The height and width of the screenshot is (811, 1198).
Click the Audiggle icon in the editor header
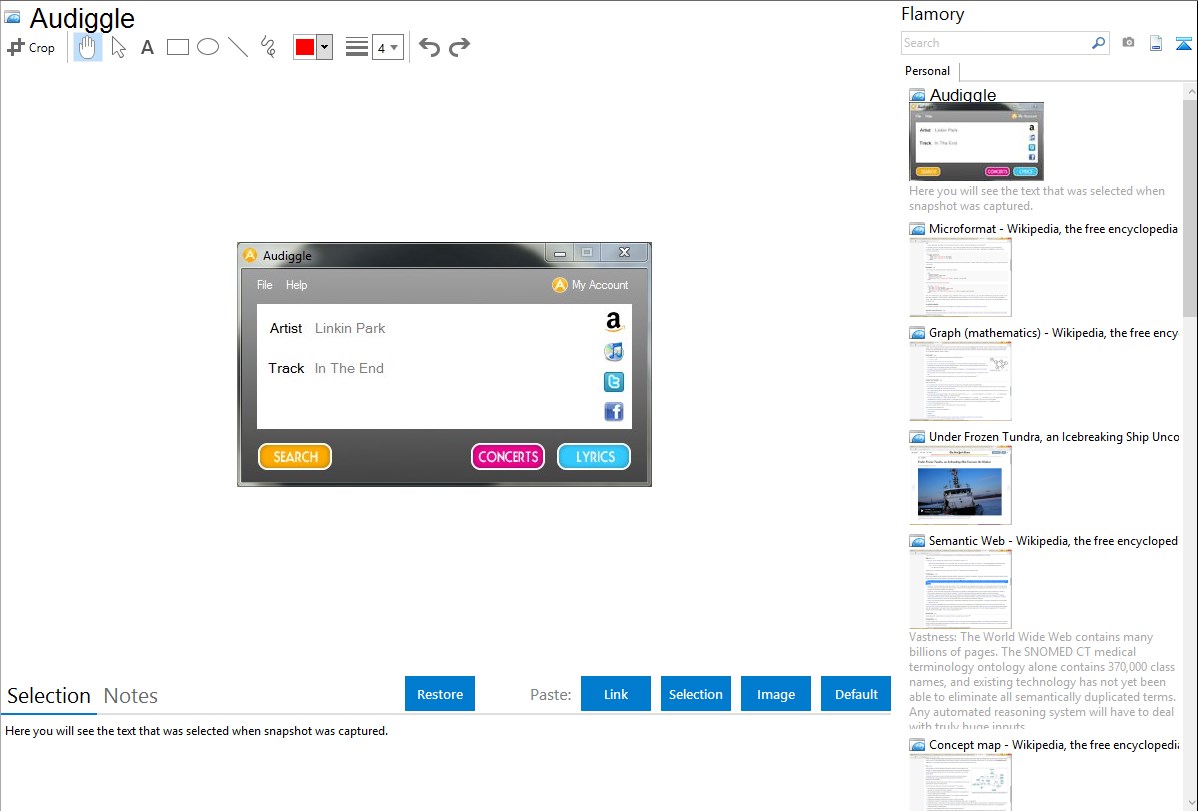pyautogui.click(x=13, y=18)
